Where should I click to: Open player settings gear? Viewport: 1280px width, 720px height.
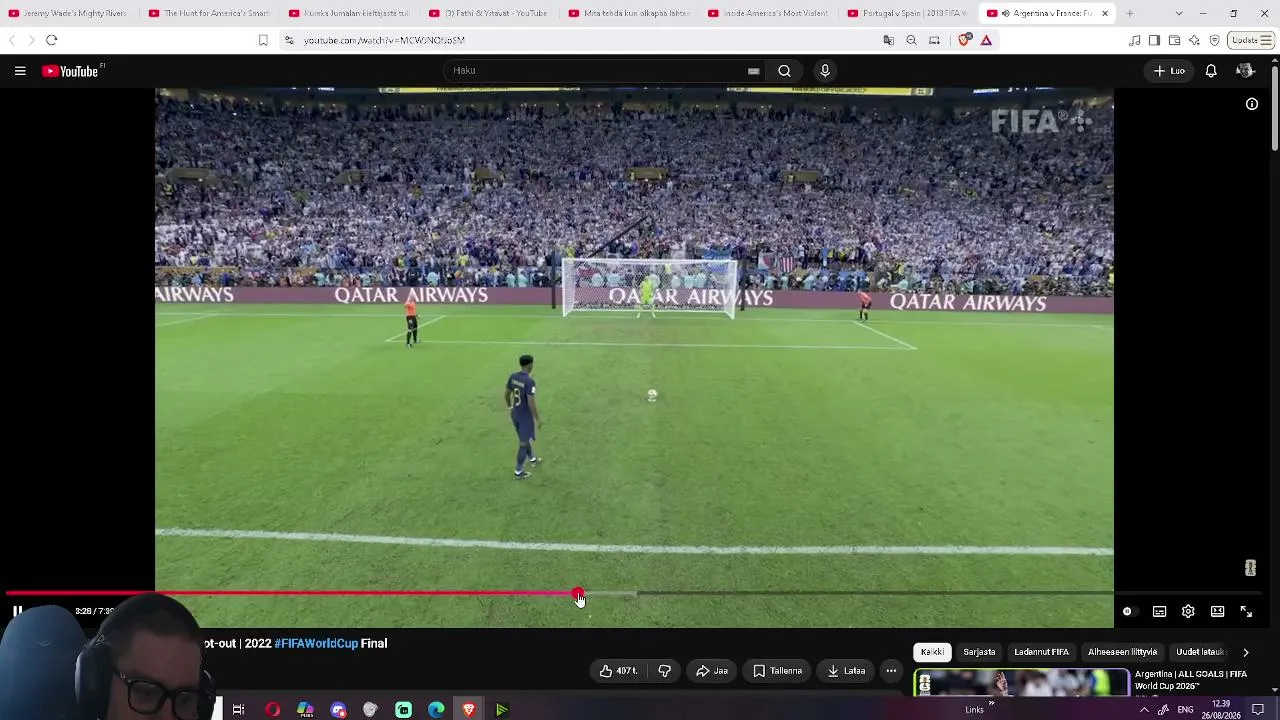[x=1188, y=612]
